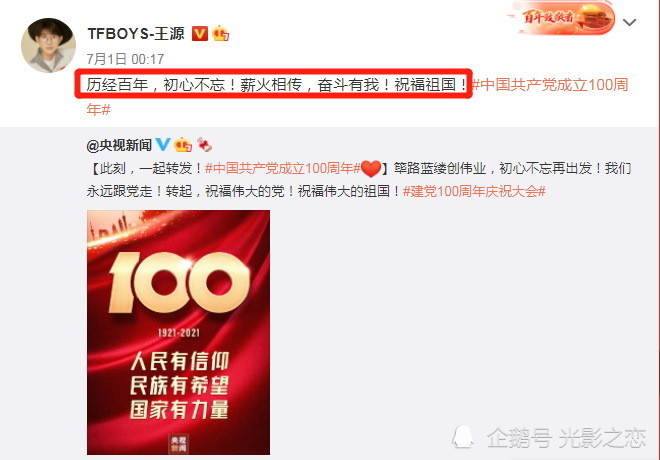Click the crown membership icon beside 王源

[x=220, y=33]
